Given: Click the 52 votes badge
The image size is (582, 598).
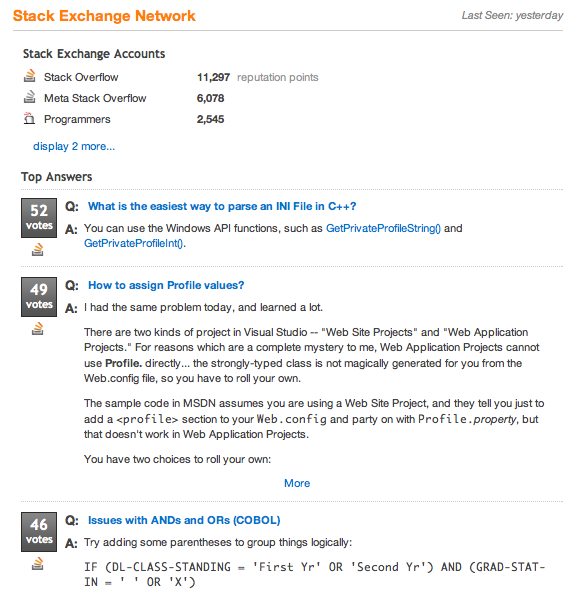Looking at the screenshot, I should tap(39, 218).
